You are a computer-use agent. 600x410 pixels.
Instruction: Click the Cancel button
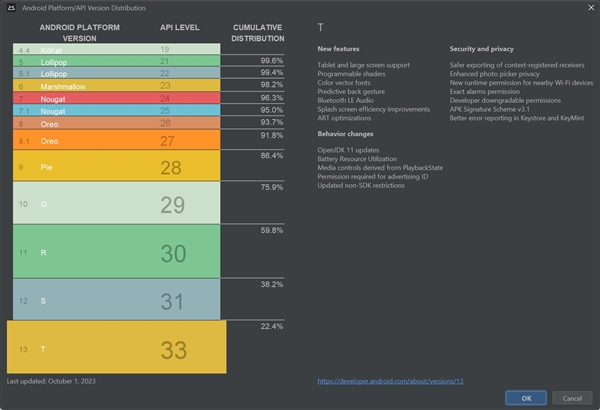pos(572,398)
